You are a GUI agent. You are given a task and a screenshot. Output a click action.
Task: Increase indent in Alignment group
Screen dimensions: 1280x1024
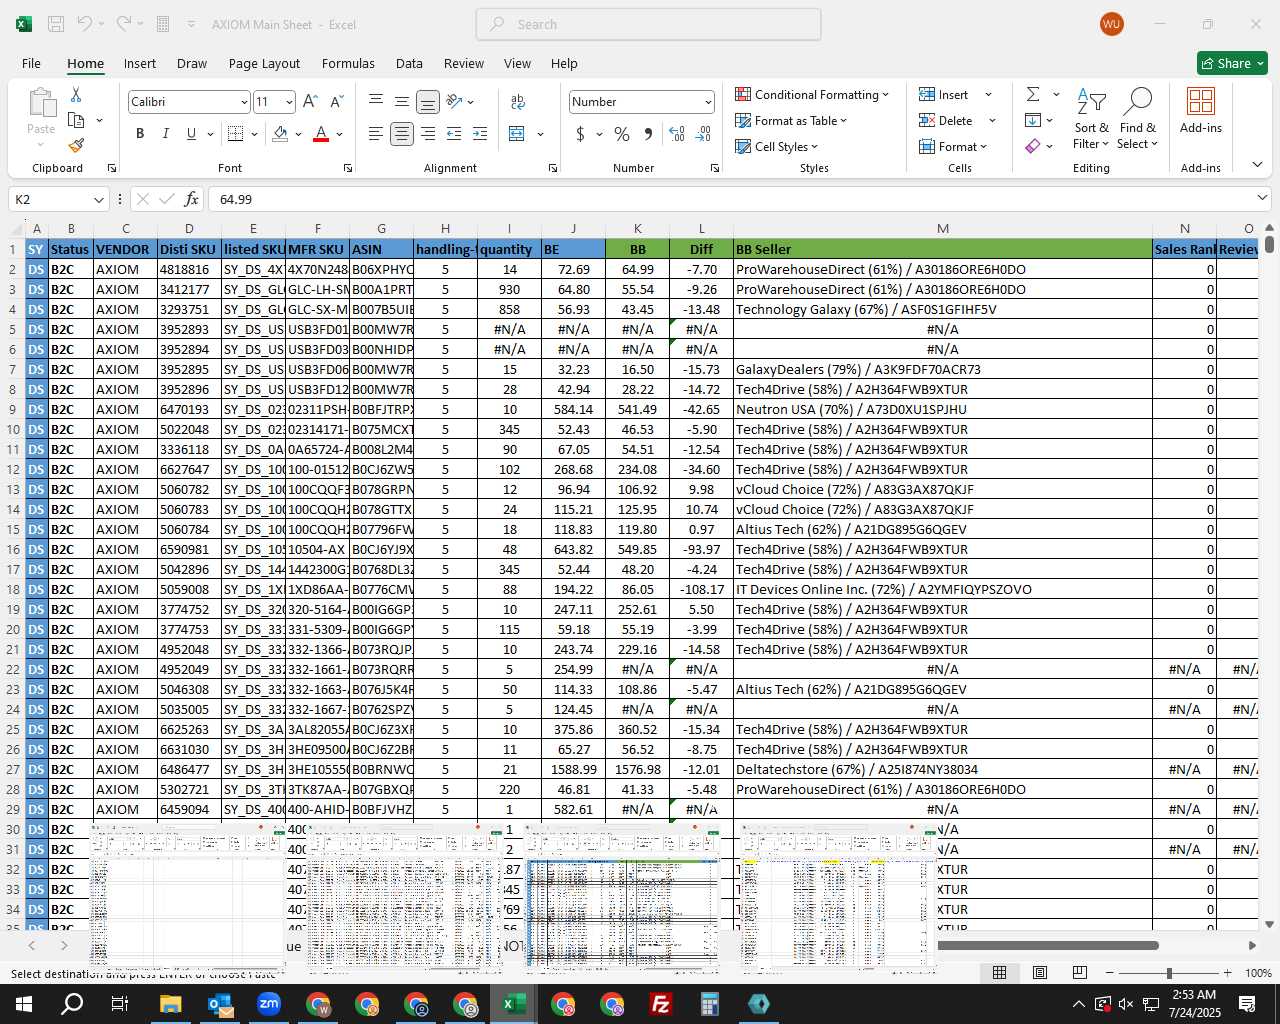click(480, 134)
